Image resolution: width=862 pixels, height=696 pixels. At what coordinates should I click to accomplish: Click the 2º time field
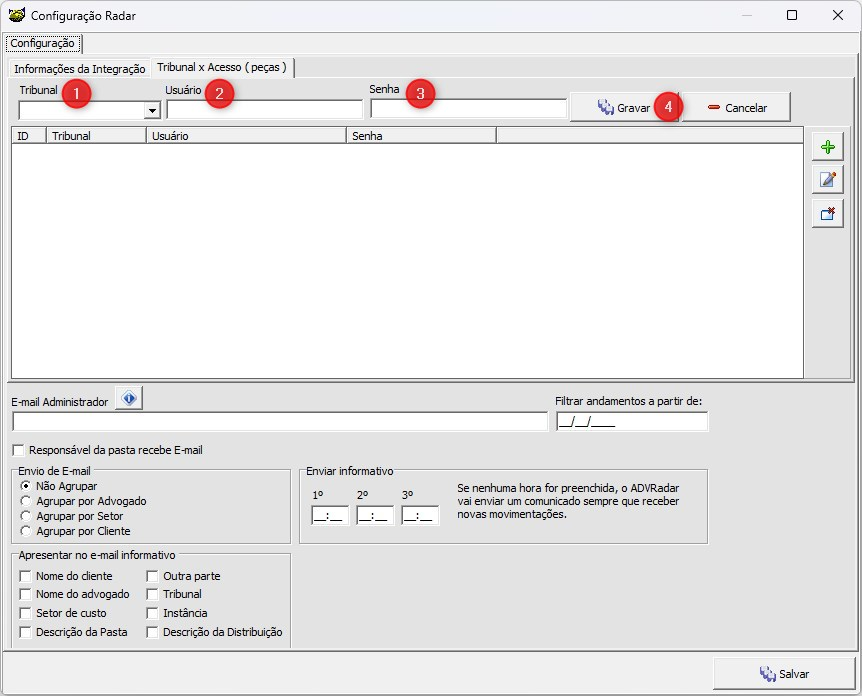click(375, 516)
